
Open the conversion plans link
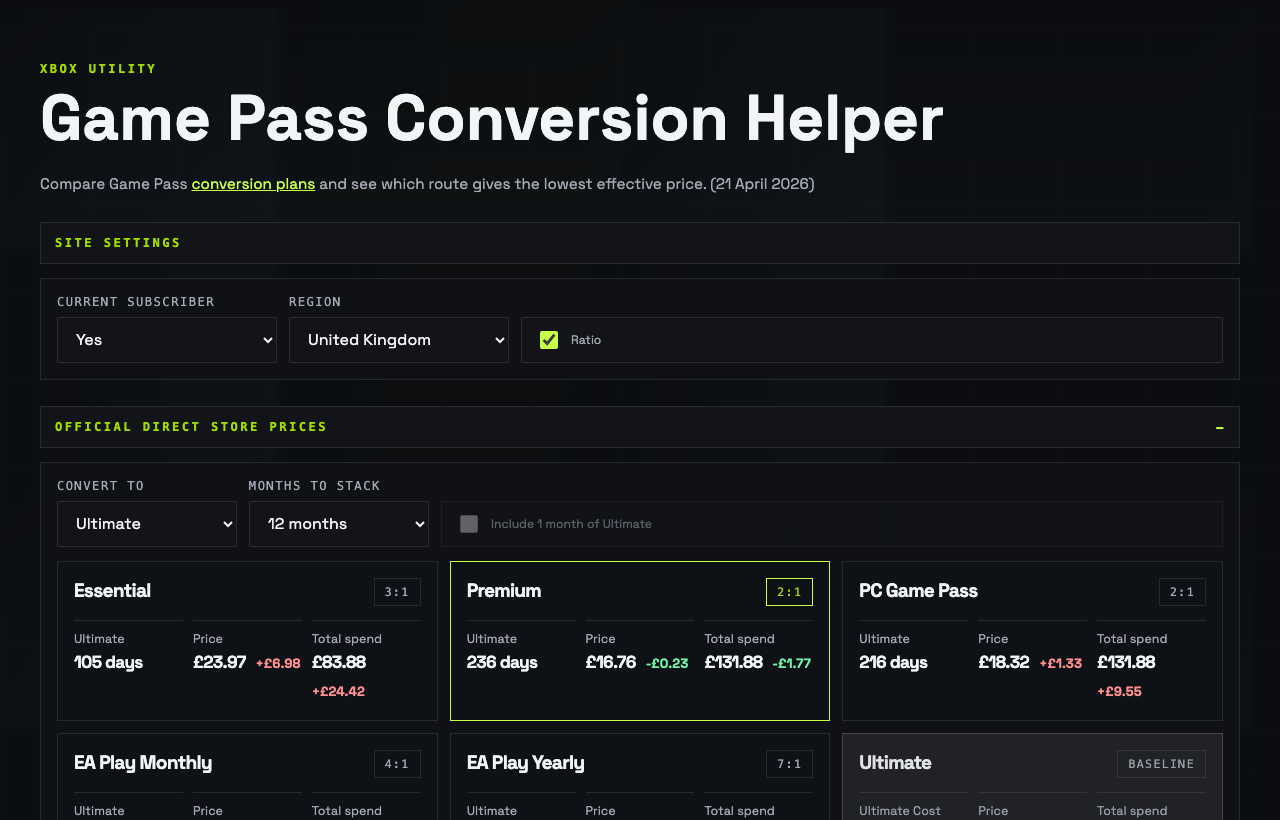coord(253,184)
